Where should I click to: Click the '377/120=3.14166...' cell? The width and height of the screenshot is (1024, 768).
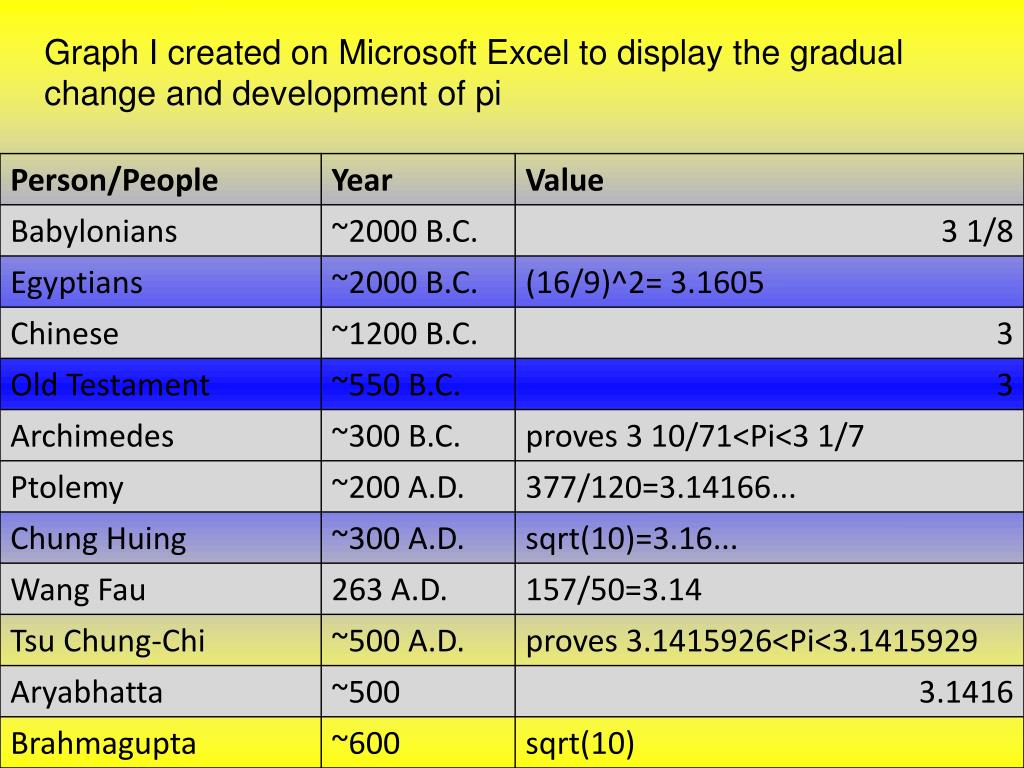[x=769, y=487]
